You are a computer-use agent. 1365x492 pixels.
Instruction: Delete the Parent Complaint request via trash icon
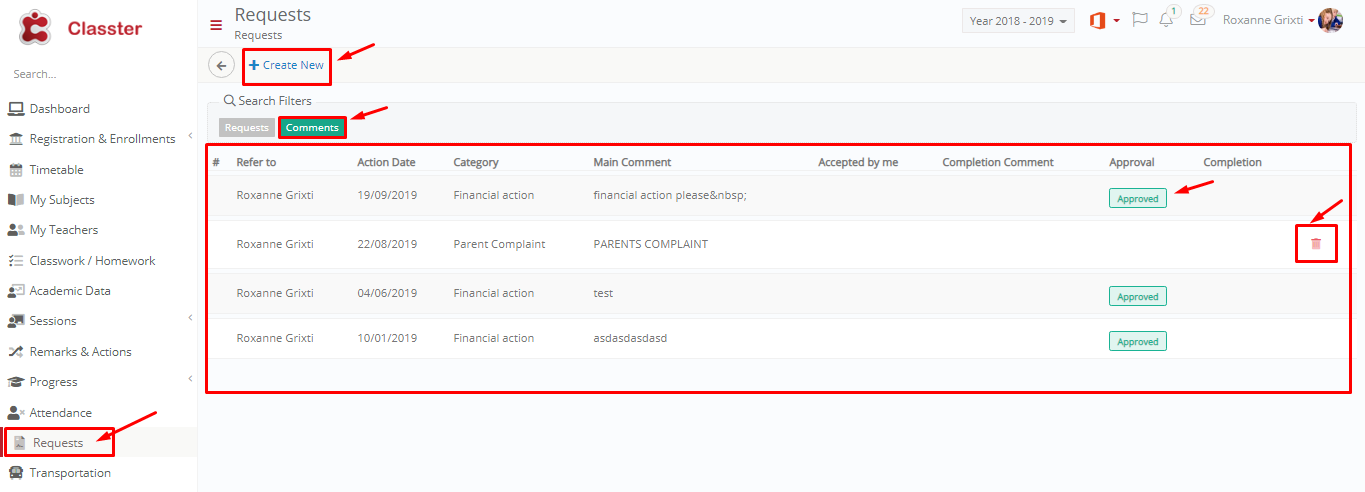(1316, 243)
